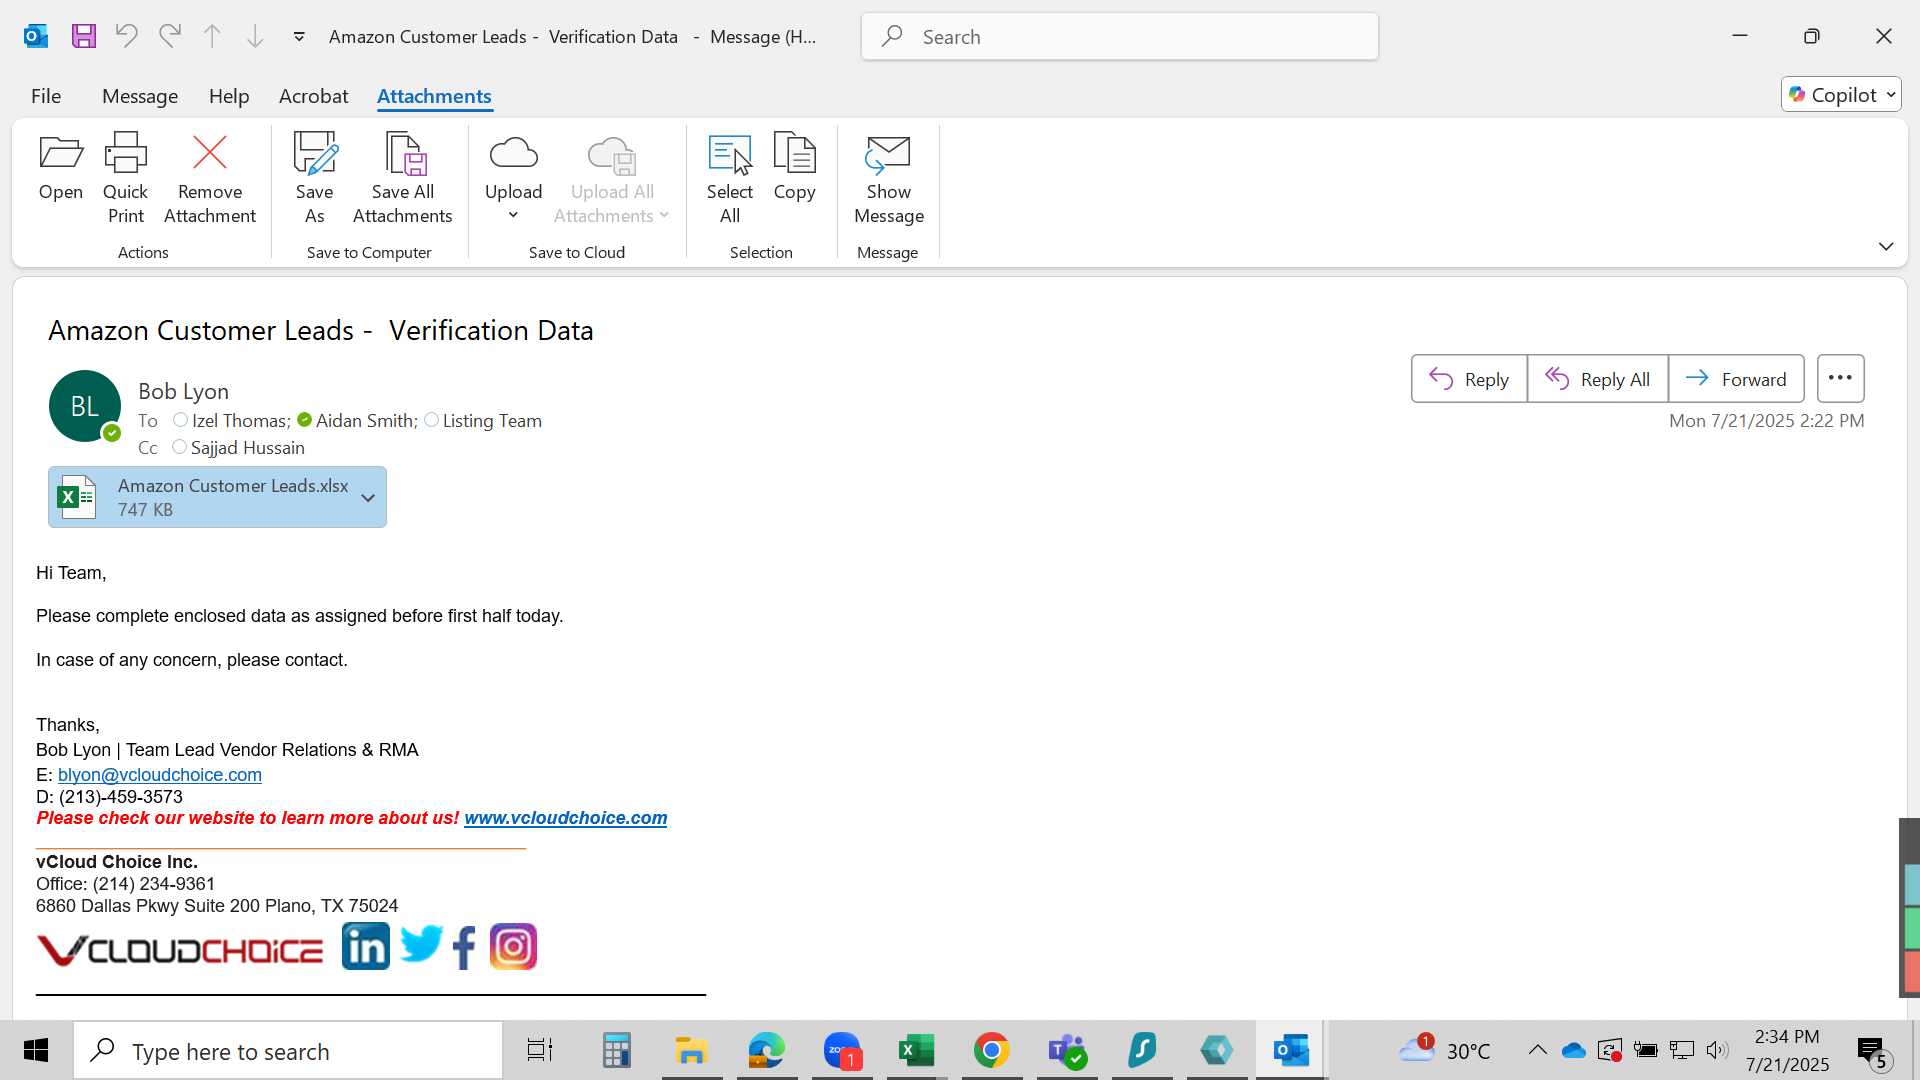Viewport: 1920px width, 1080px height.
Task: Forward this email
Action: 1736,379
